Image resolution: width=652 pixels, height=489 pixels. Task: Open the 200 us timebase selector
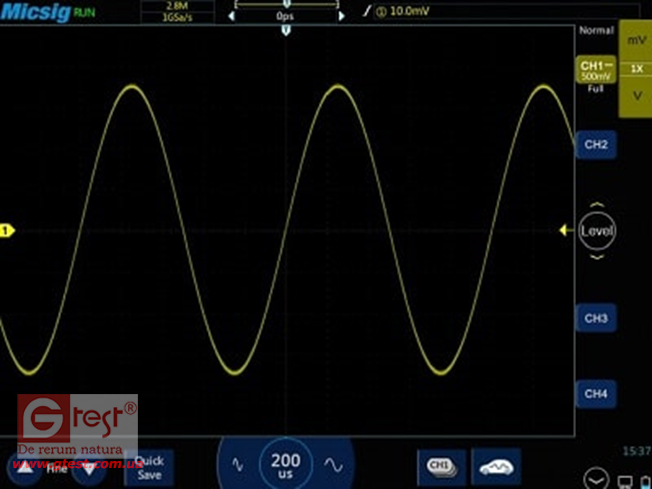[286, 464]
